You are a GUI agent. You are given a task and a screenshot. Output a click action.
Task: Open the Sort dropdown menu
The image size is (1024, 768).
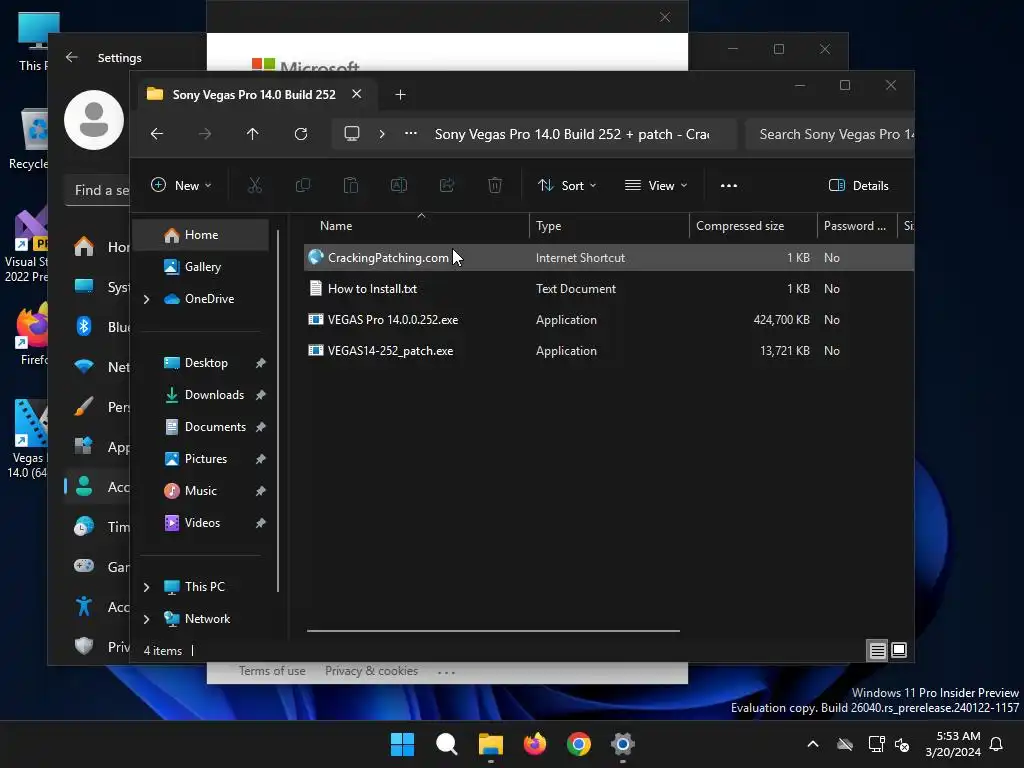coord(567,185)
